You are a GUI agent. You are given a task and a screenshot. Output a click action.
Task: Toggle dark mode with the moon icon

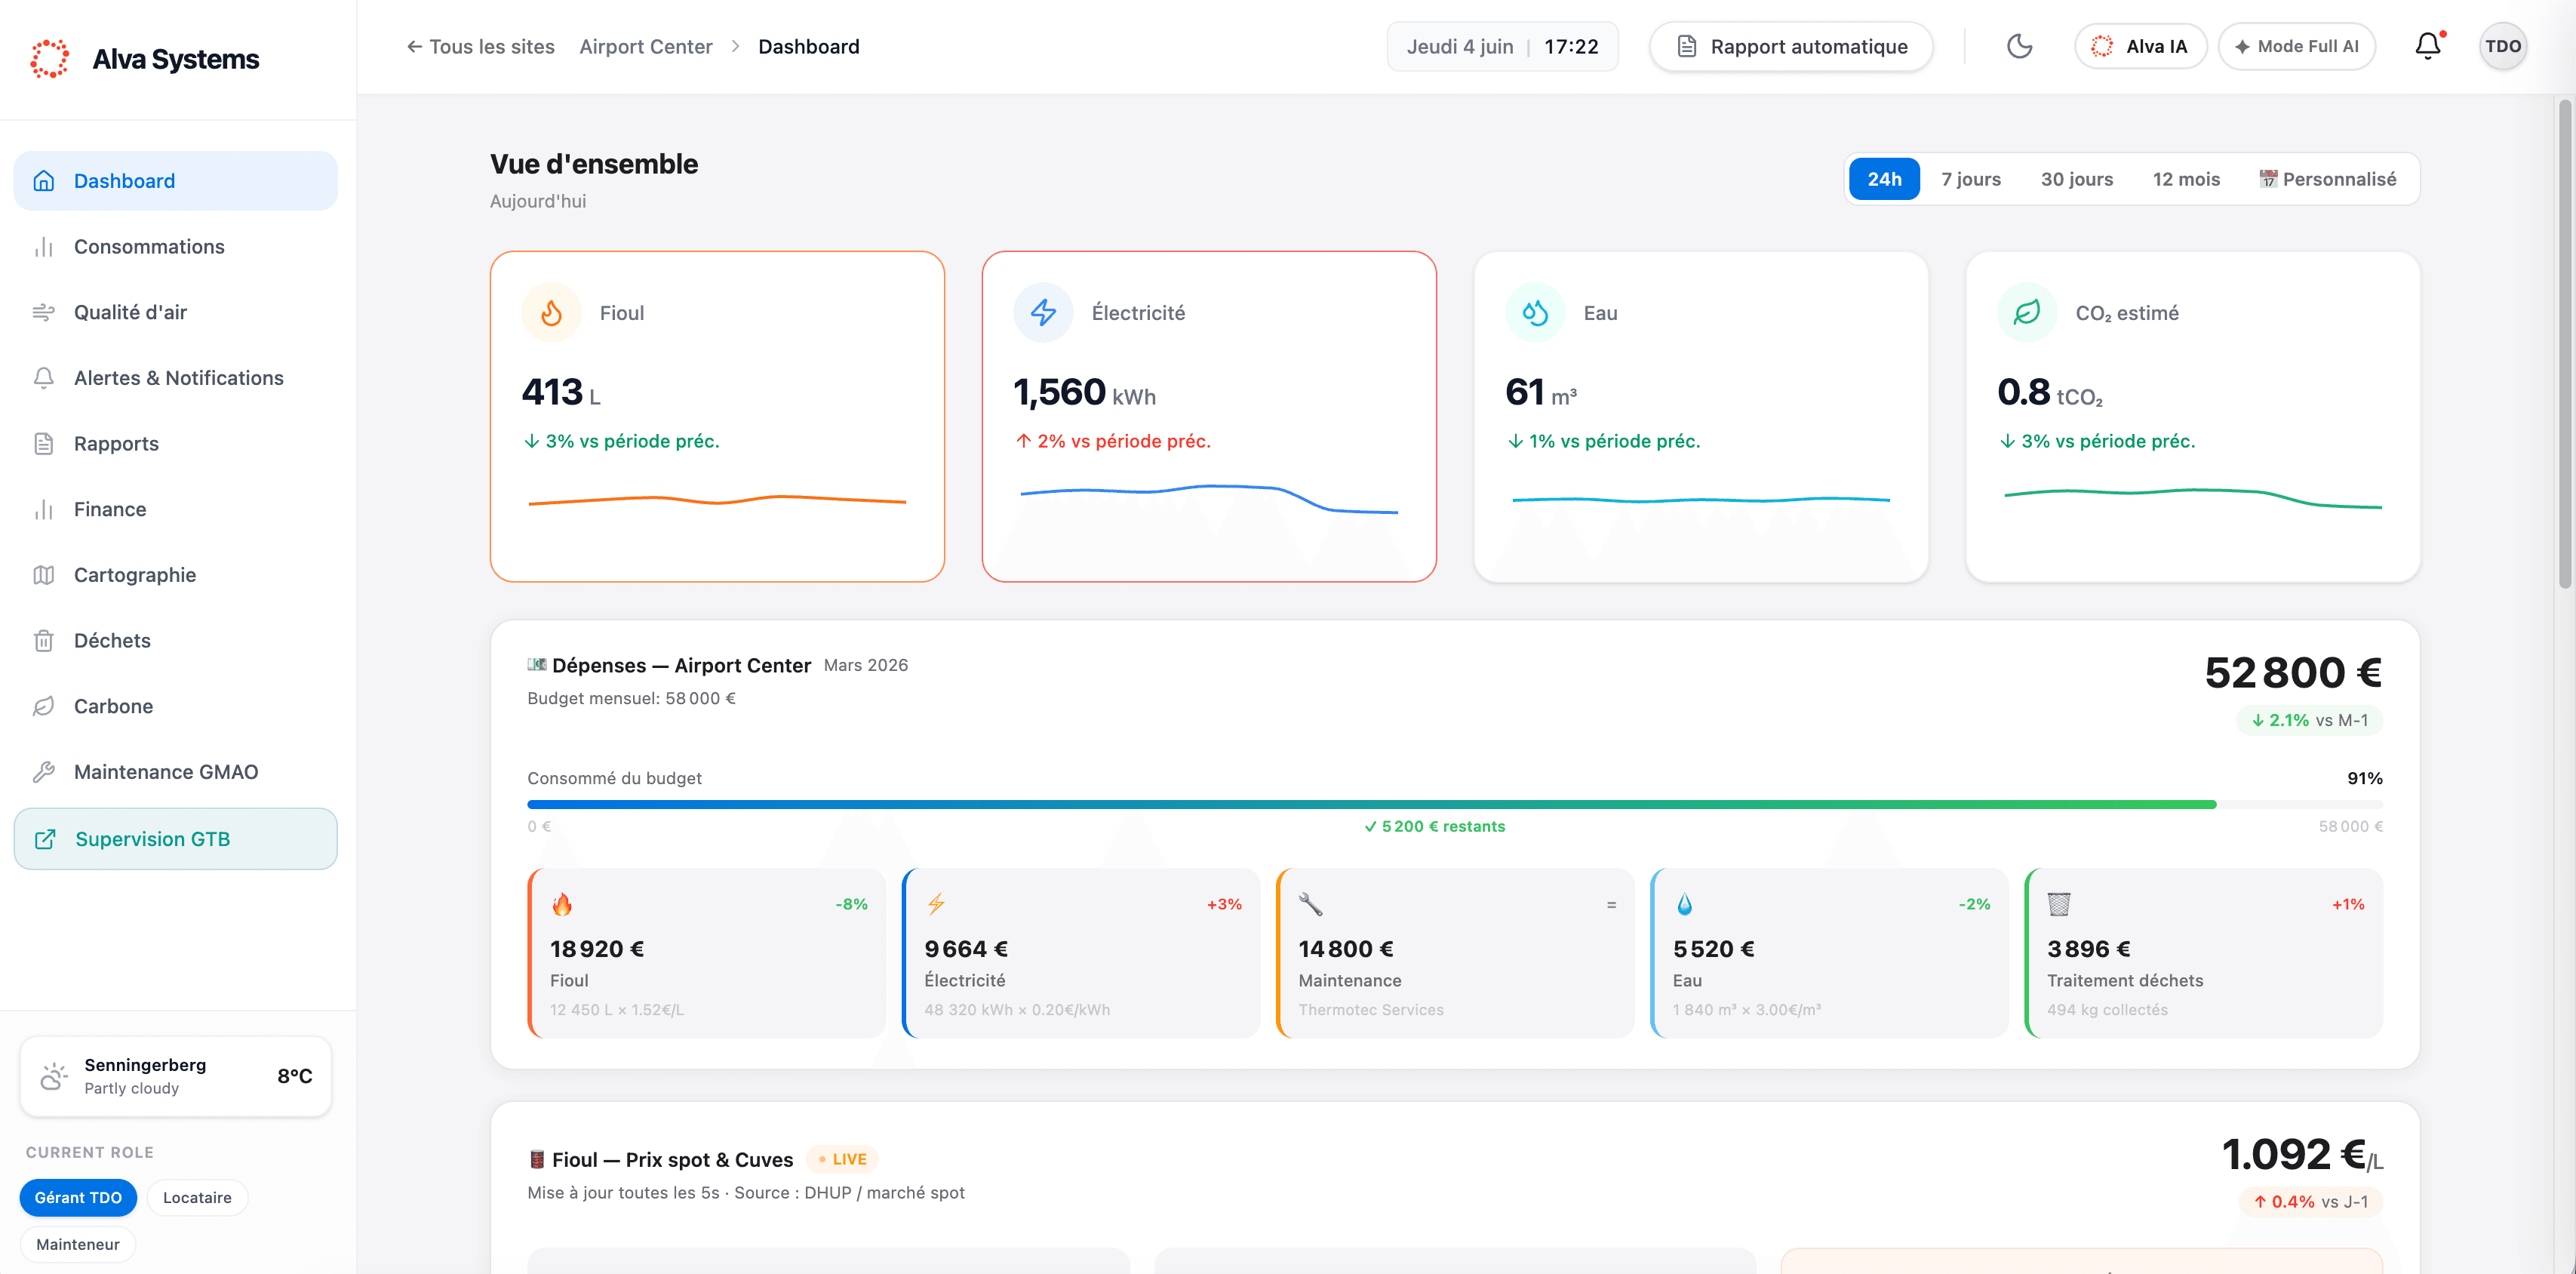[x=2019, y=47]
